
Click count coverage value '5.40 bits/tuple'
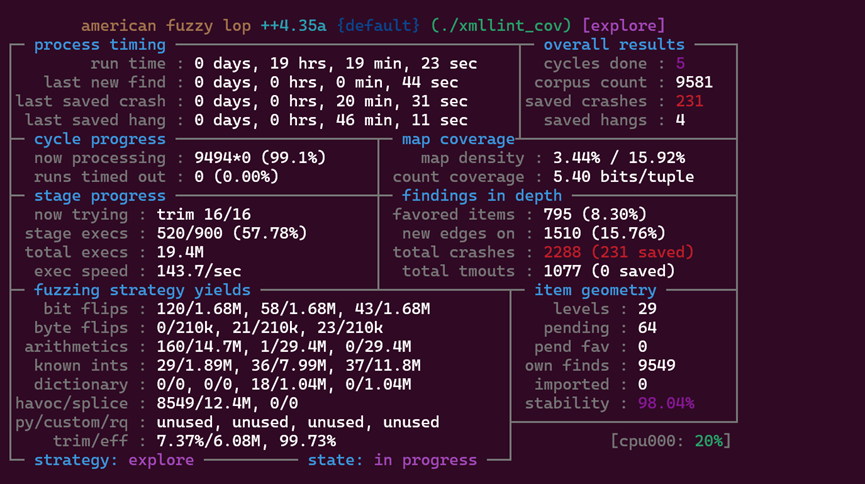click(623, 177)
